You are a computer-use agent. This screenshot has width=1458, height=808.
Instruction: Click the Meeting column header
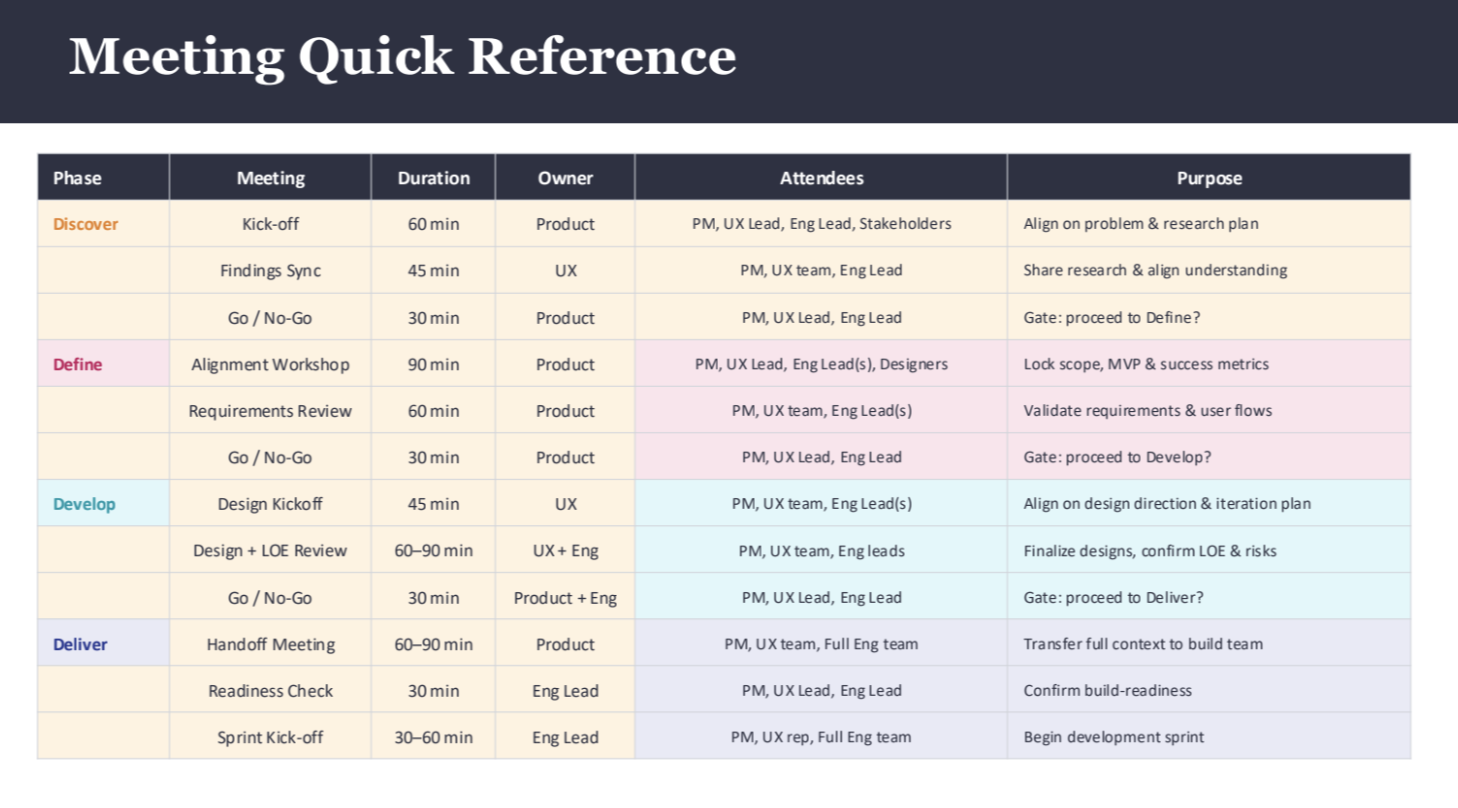click(x=270, y=177)
